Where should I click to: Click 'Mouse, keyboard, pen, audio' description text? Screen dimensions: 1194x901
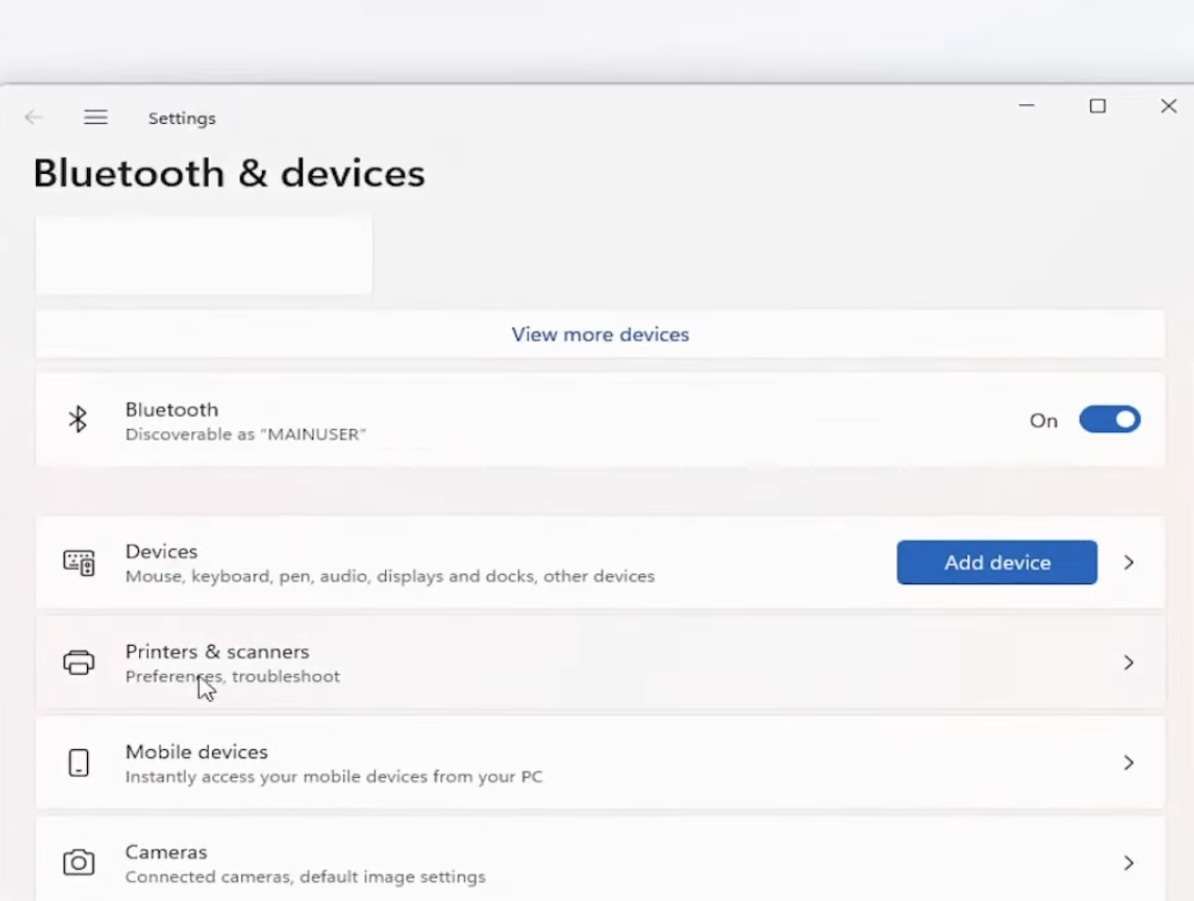pos(390,577)
